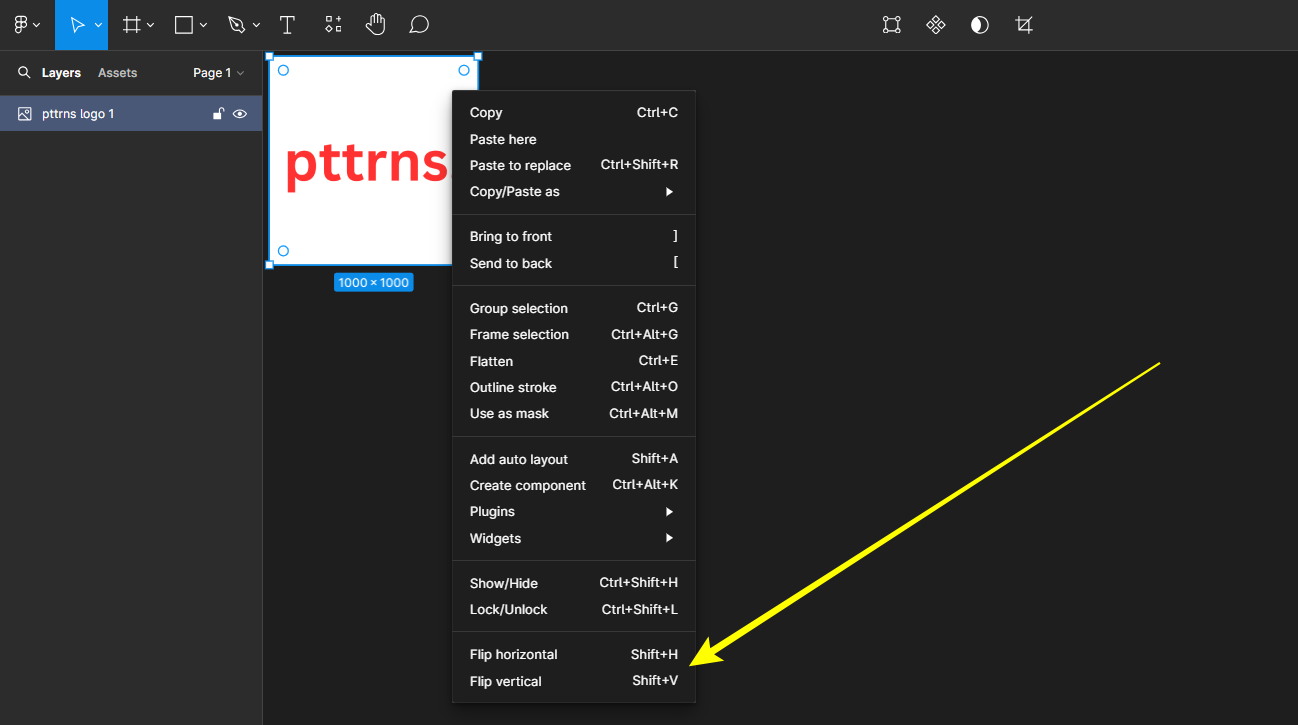Choose Create component from context menu
The image size is (1298, 725).
[574, 485]
